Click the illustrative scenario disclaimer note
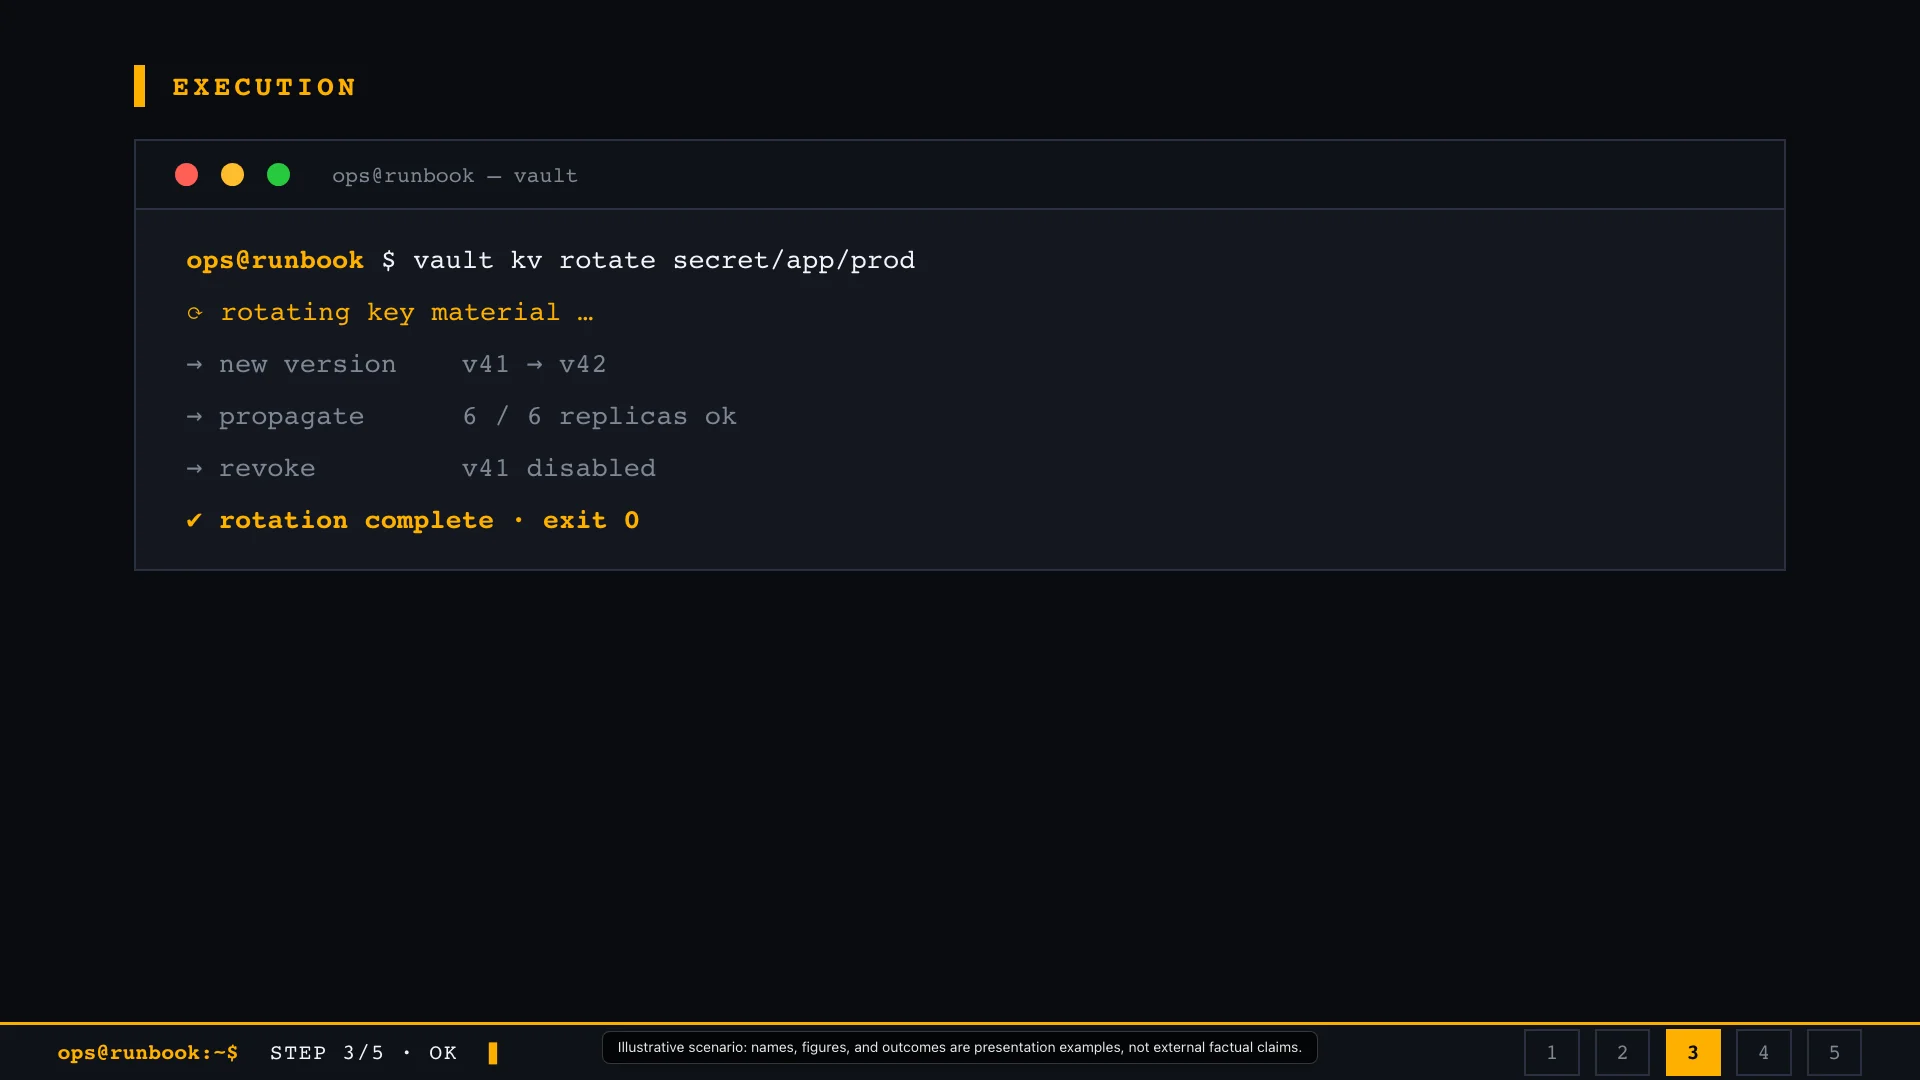 (x=960, y=1048)
